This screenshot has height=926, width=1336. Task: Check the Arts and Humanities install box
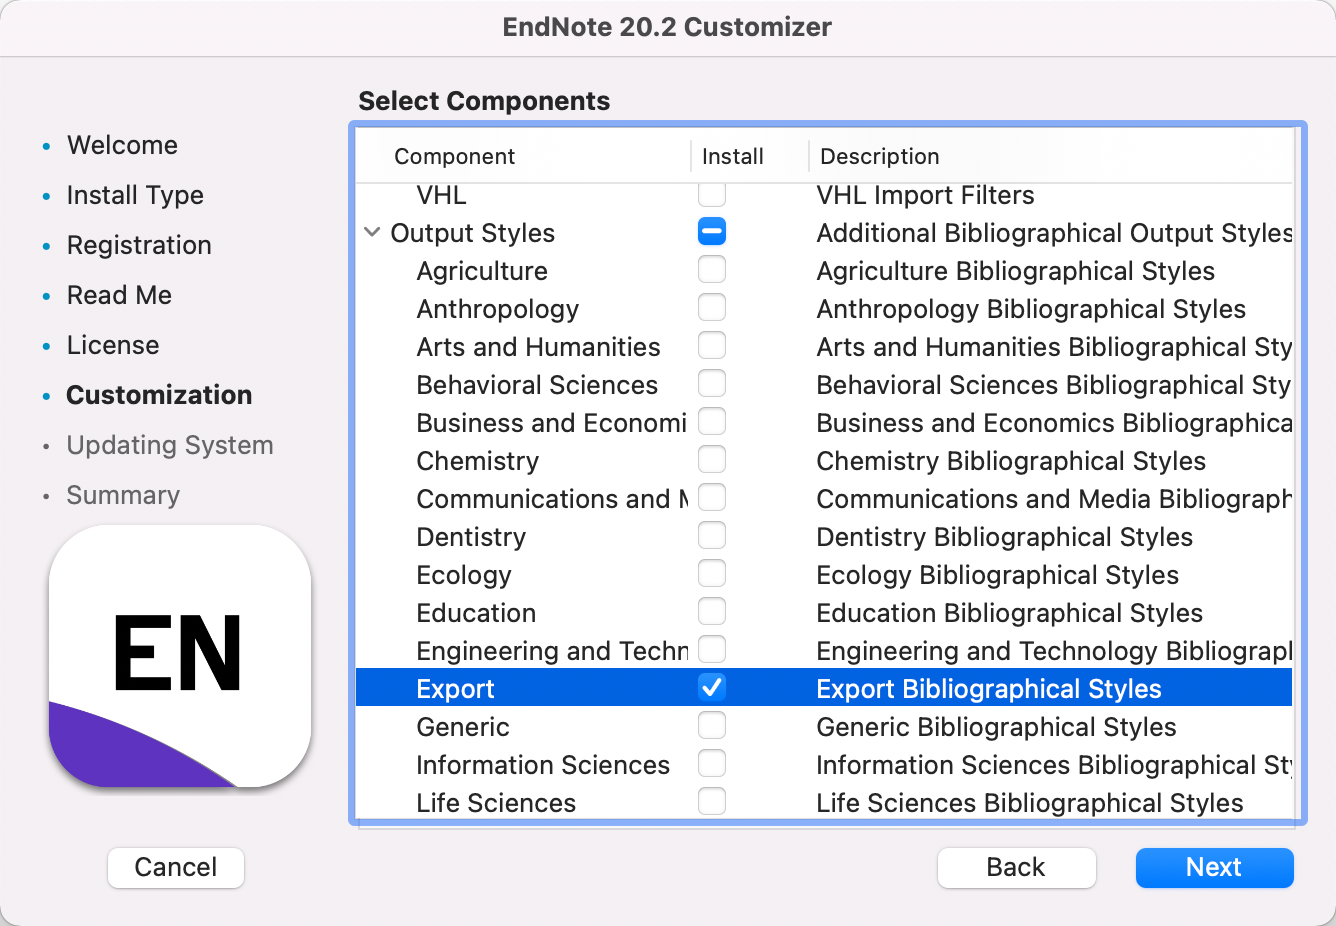pos(712,346)
